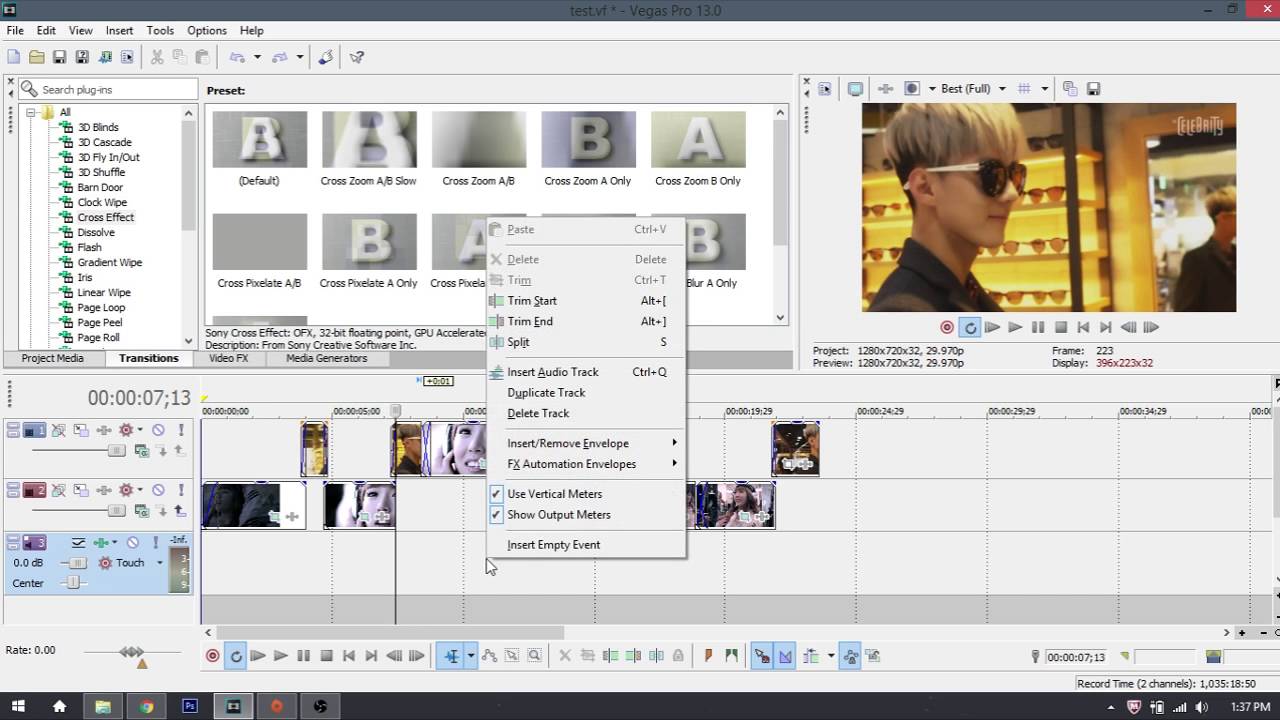Click the Split Screen View icon in preview
The height and width of the screenshot is (720, 1280).
pyautogui.click(x=911, y=88)
